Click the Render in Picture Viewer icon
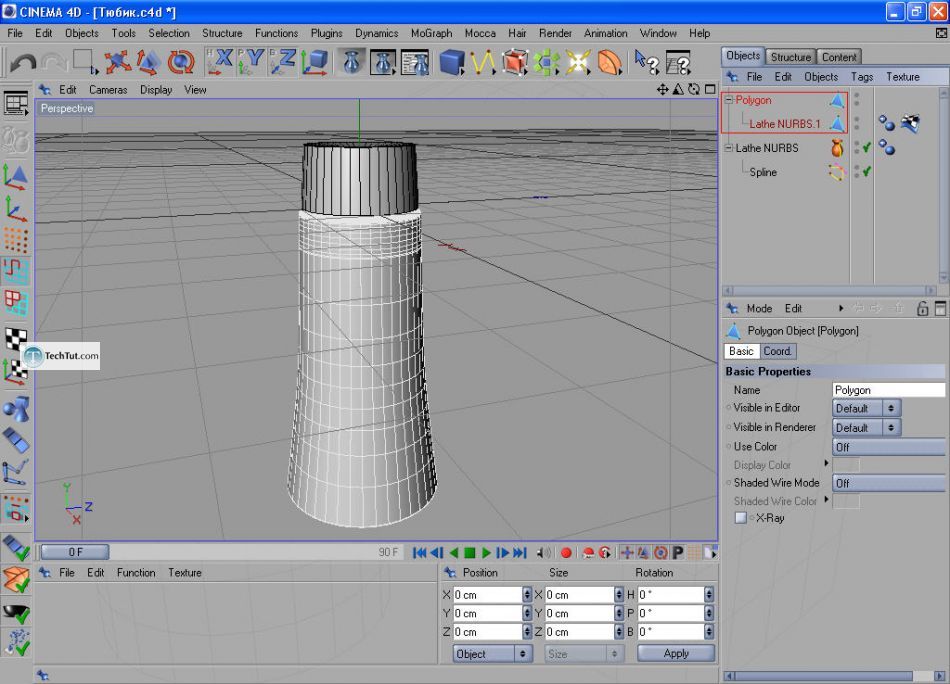 (x=383, y=62)
